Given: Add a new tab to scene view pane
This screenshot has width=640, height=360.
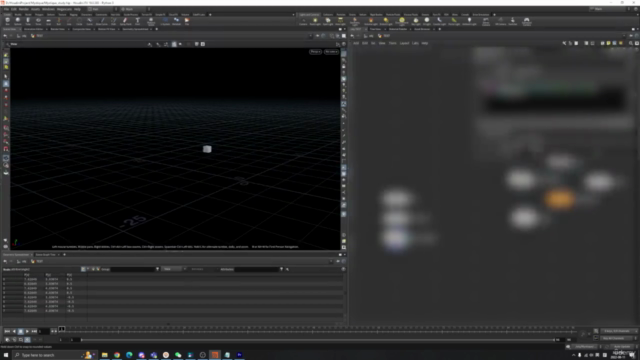Looking at the screenshot, I should click(156, 29).
